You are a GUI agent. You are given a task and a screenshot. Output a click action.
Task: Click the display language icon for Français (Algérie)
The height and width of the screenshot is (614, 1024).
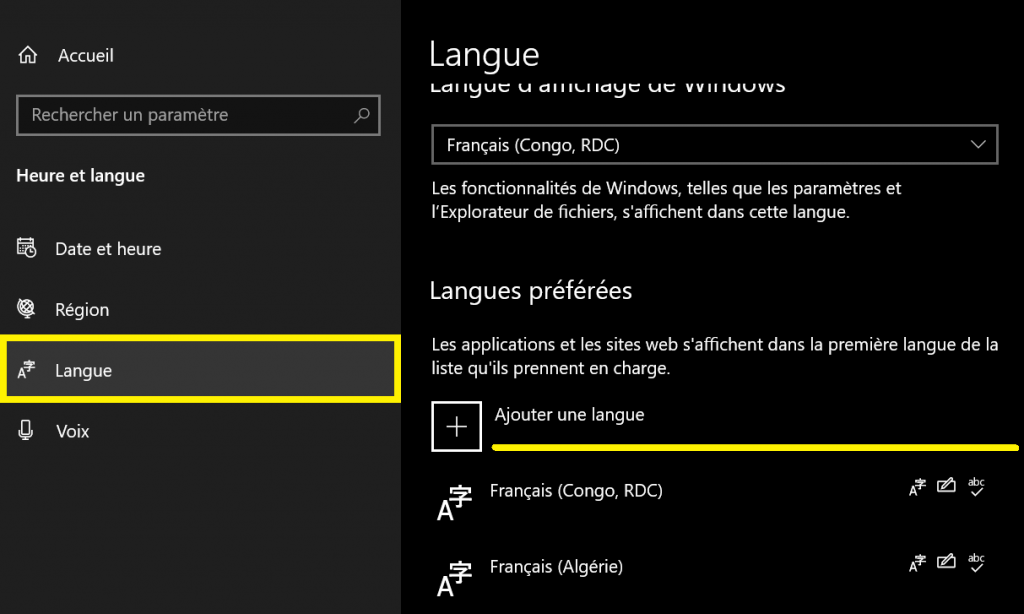[917, 562]
